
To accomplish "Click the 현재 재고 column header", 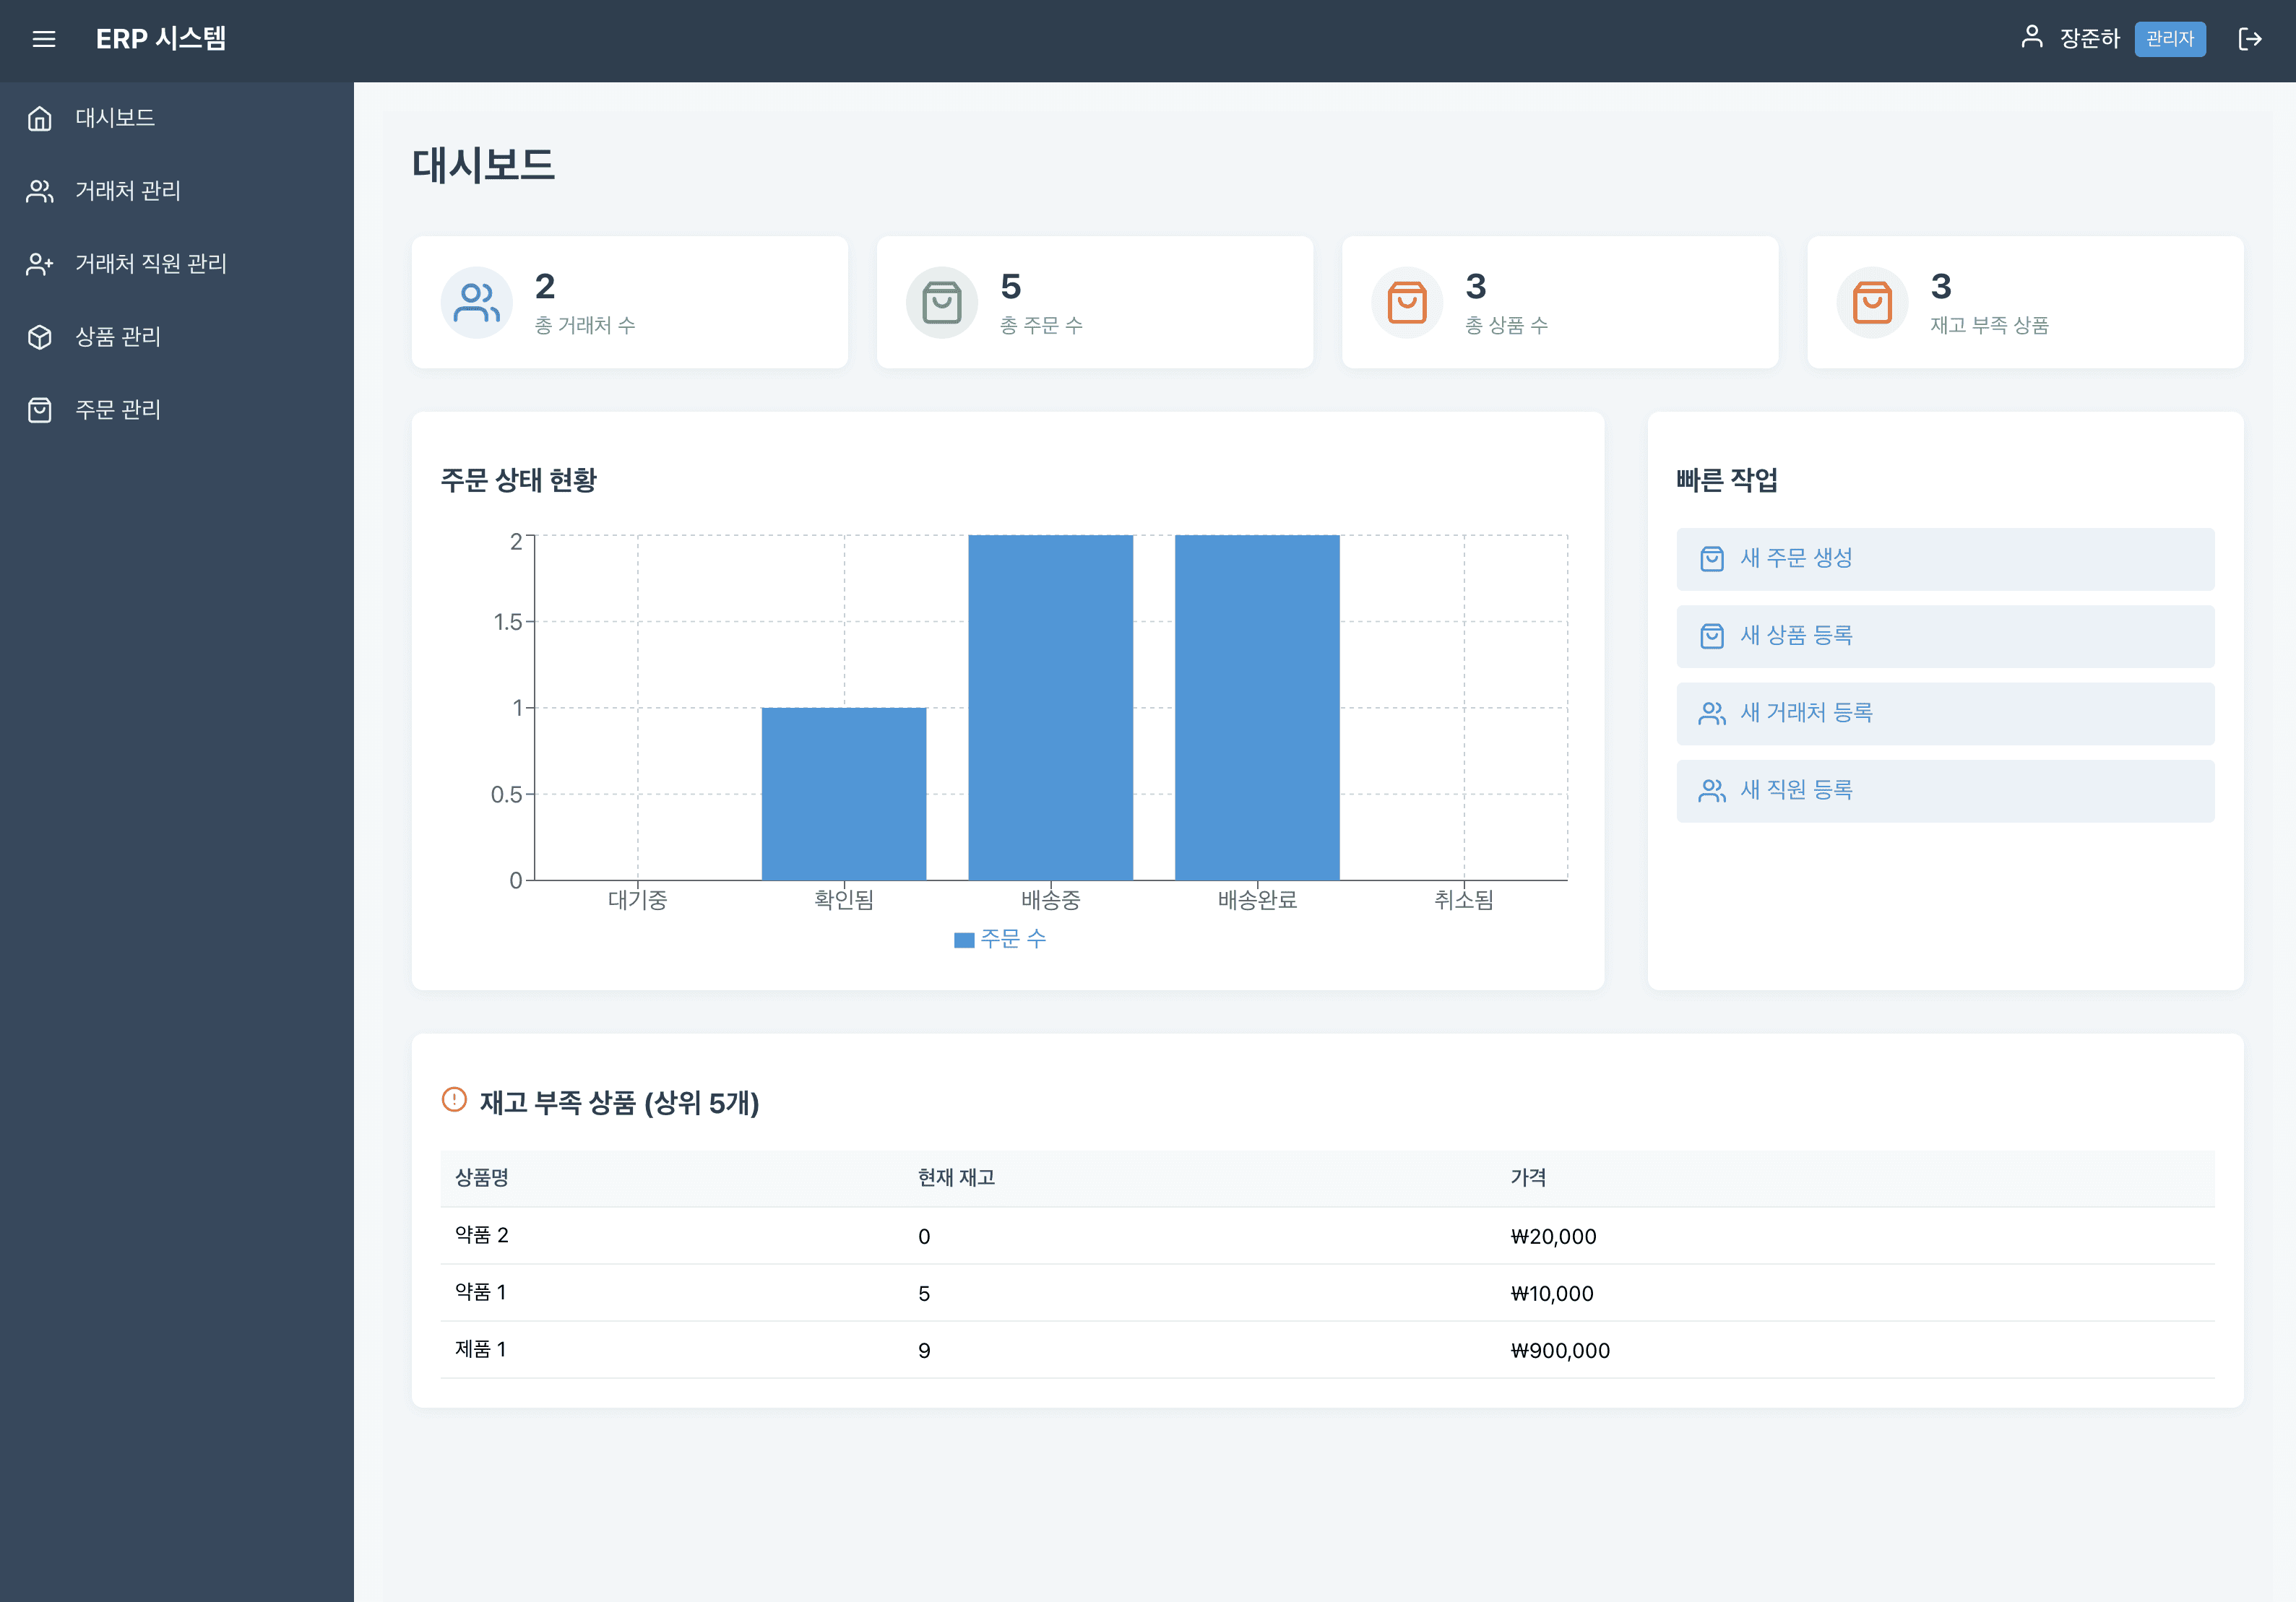I will coord(956,1178).
